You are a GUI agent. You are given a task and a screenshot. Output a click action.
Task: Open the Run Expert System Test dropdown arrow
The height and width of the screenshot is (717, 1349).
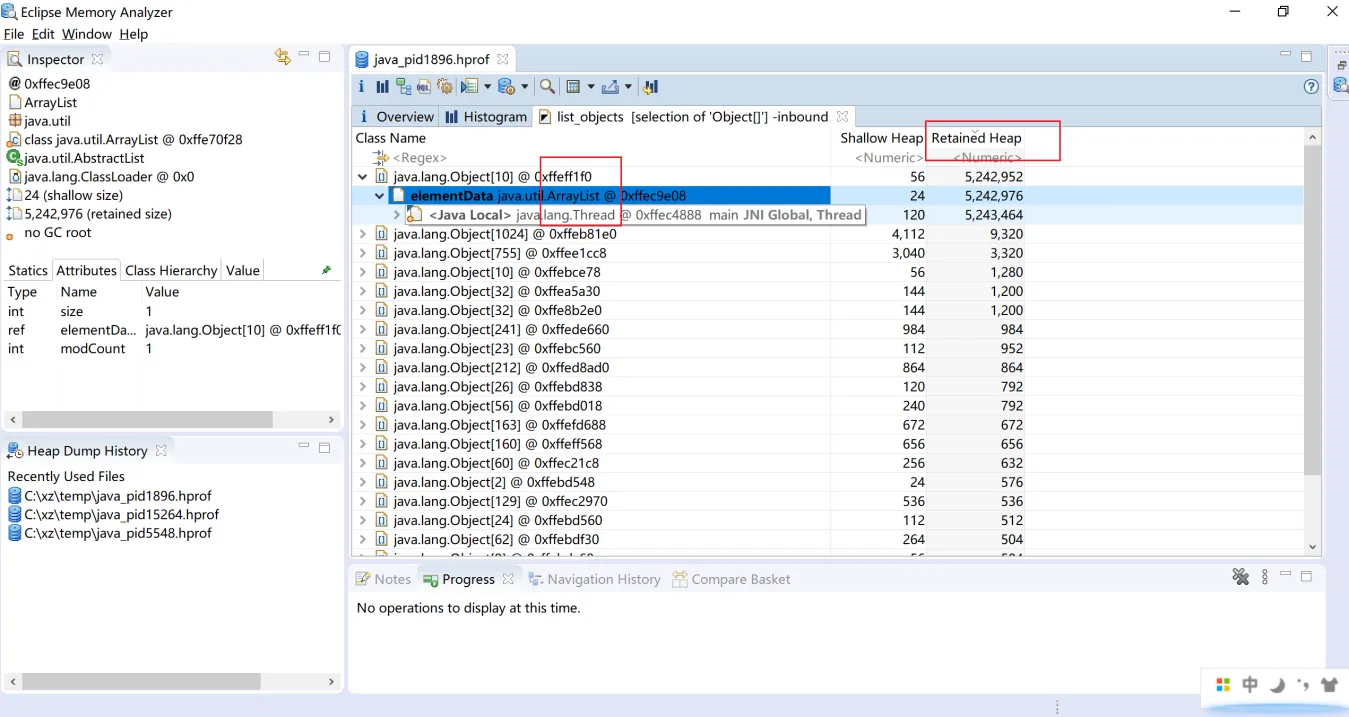coord(487,87)
